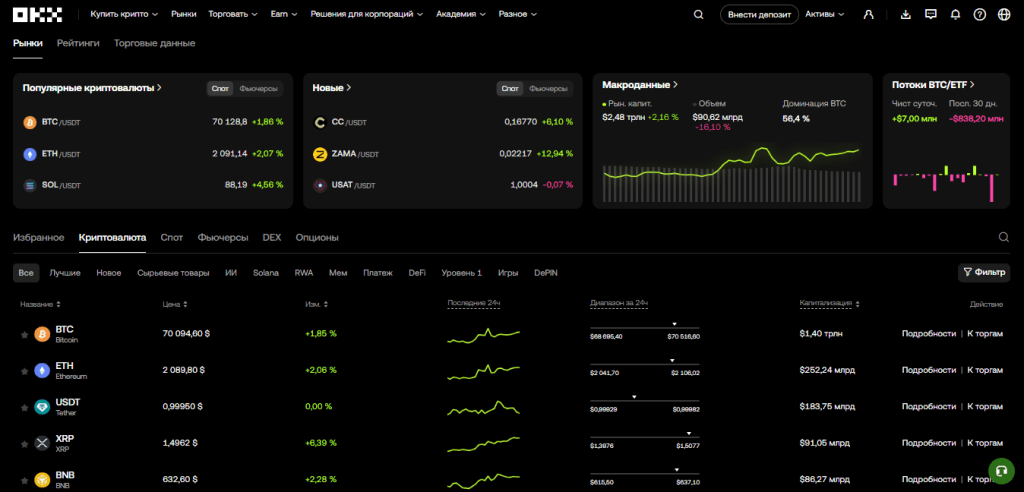1024x492 pixels.
Task: Click USDT 24h range slider bar
Action: pos(645,401)
